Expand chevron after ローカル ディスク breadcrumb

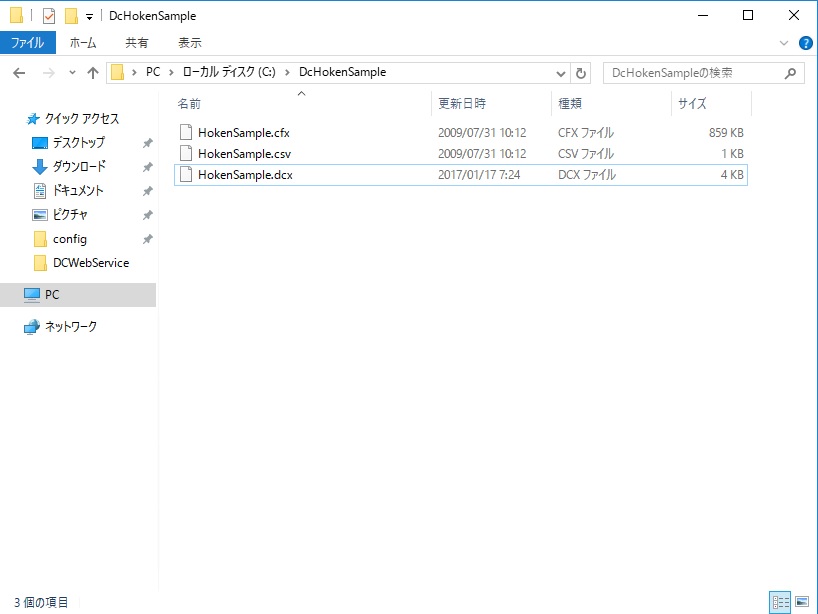tap(287, 73)
